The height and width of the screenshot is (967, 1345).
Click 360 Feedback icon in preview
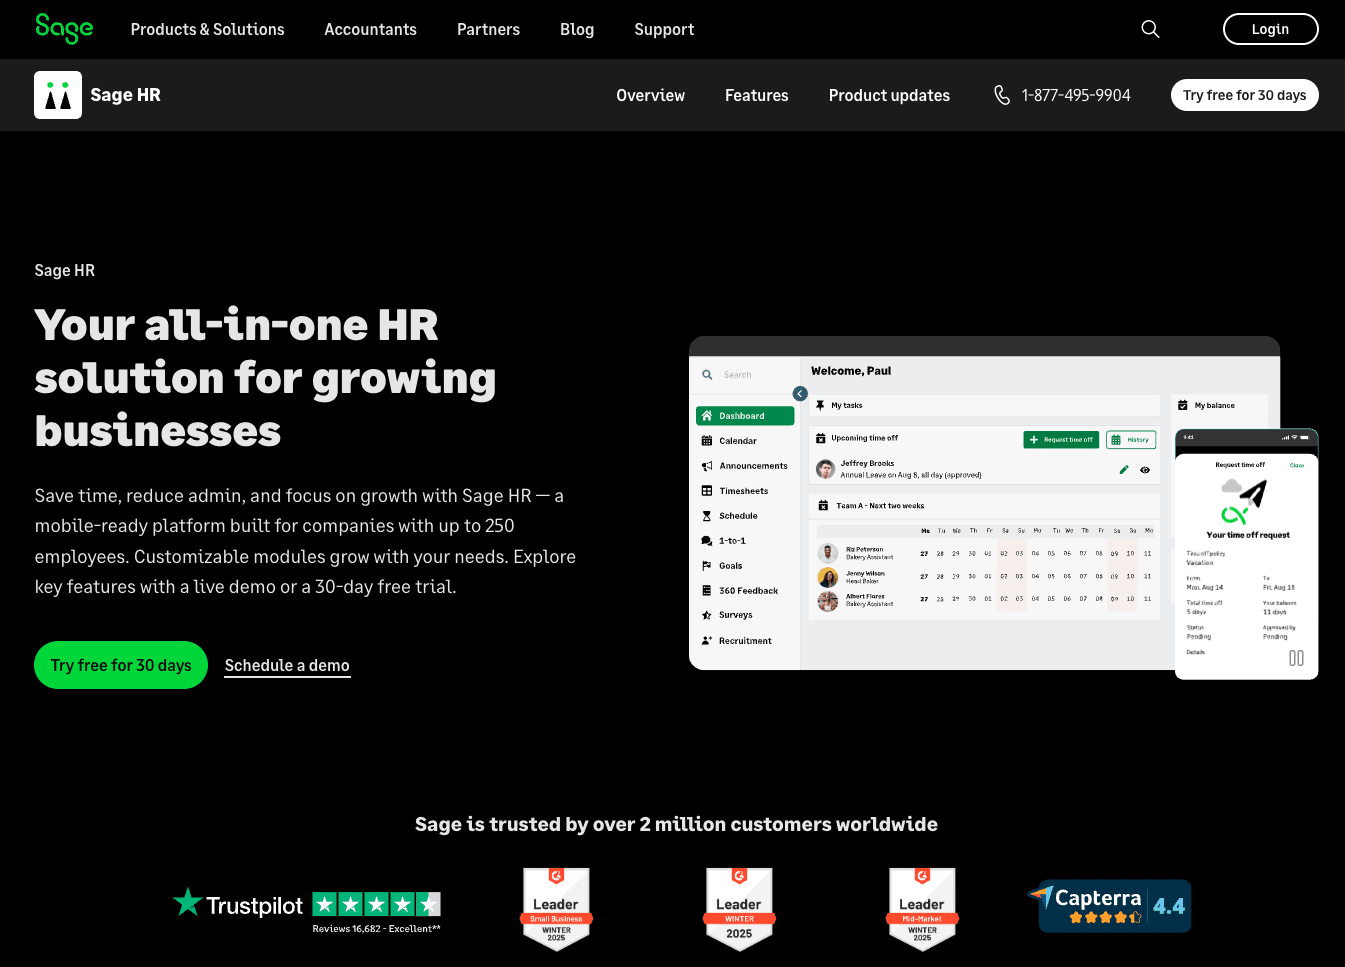tap(707, 591)
